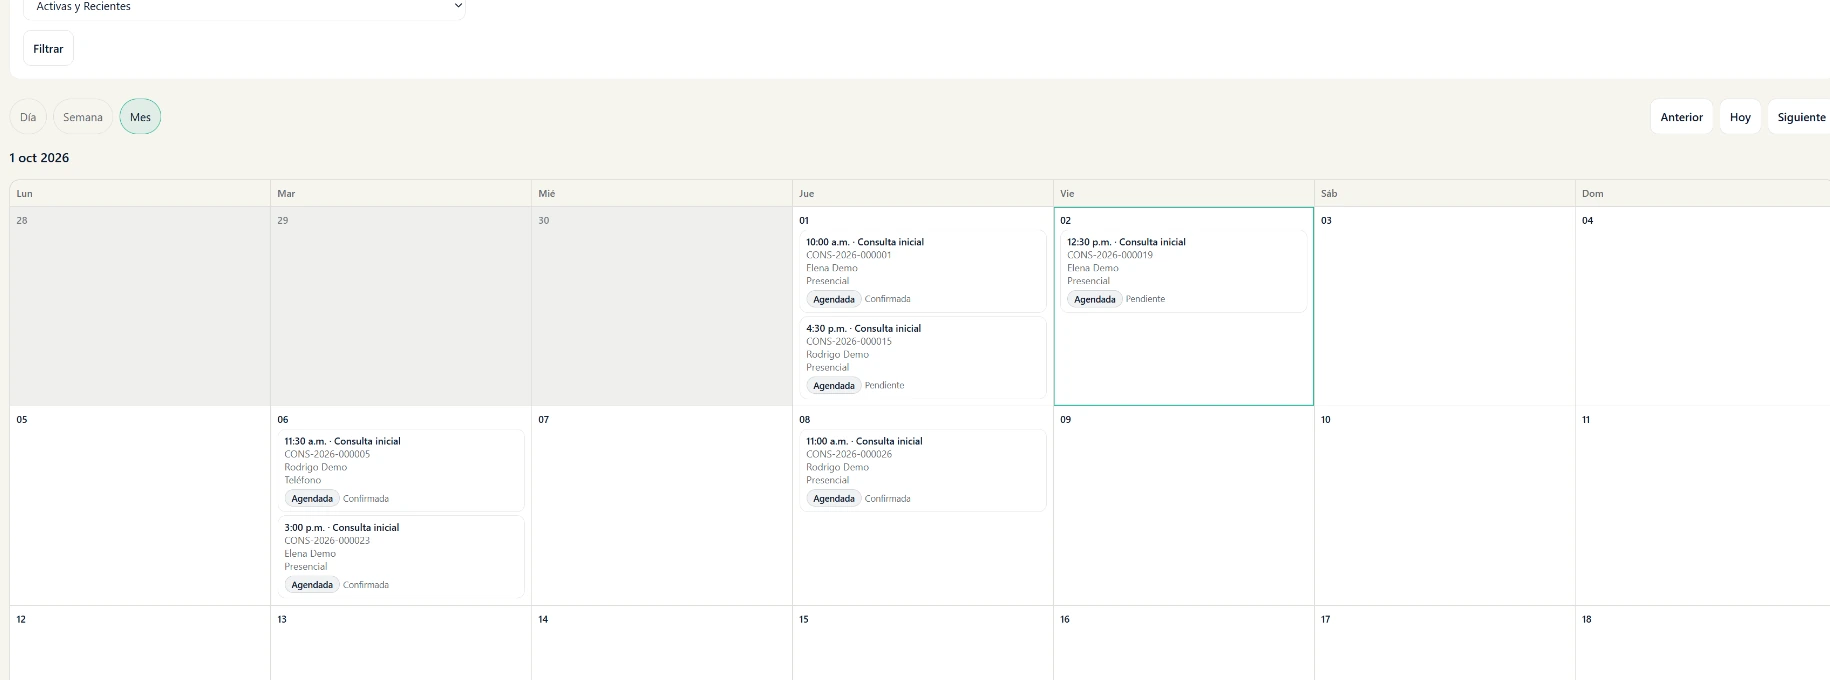Image resolution: width=1830 pixels, height=680 pixels.
Task: Click Agendada badge on 11:30 a.m. card
Action: (312, 499)
